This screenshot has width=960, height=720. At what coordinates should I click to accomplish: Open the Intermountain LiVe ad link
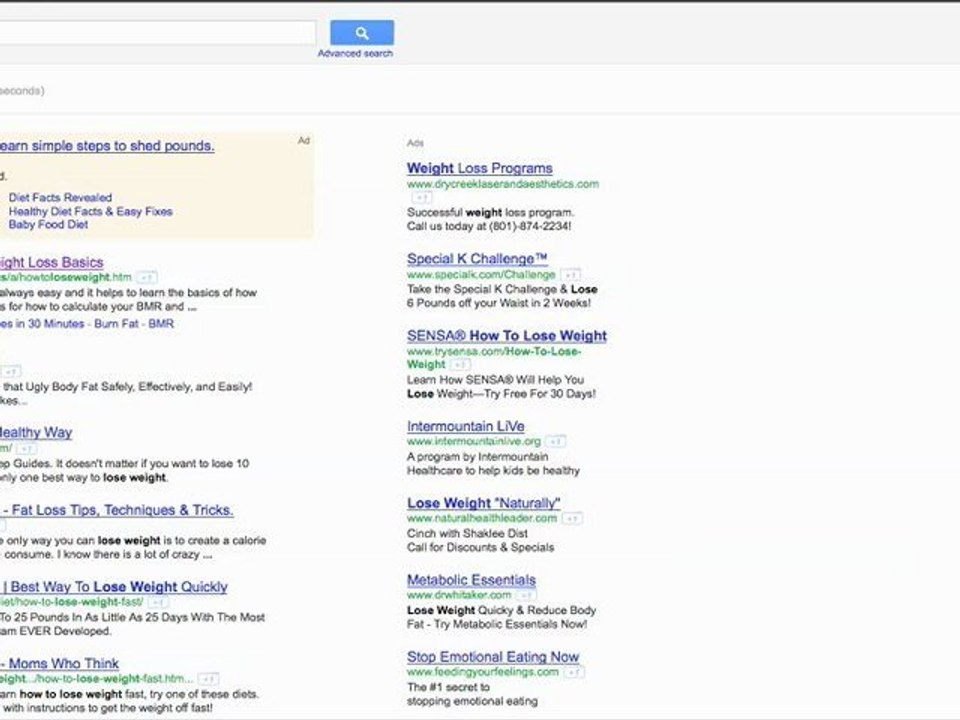[465, 426]
